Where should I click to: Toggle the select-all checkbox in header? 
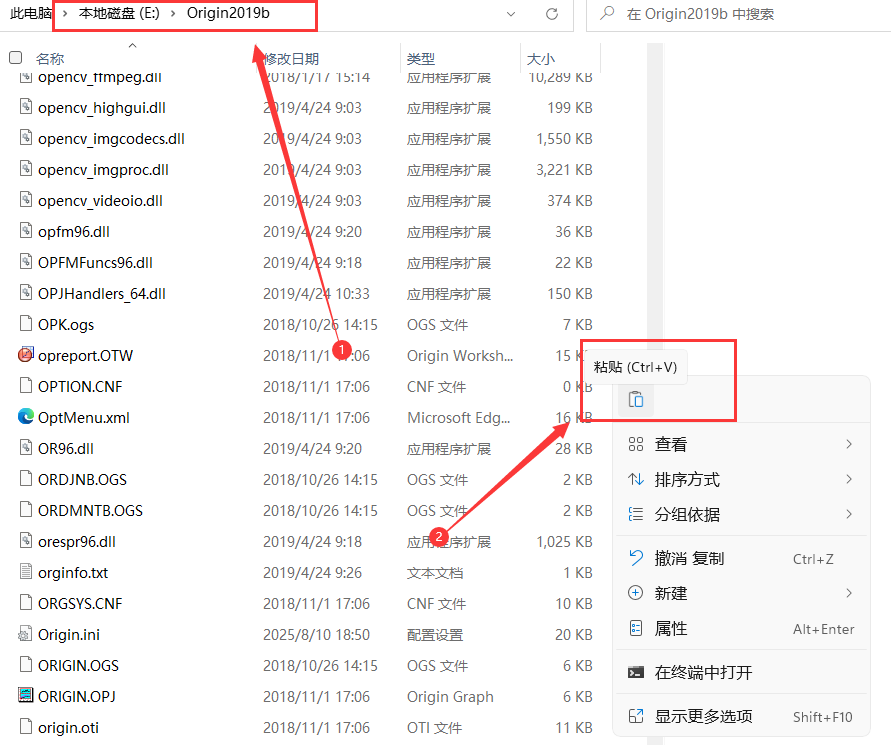[x=16, y=57]
